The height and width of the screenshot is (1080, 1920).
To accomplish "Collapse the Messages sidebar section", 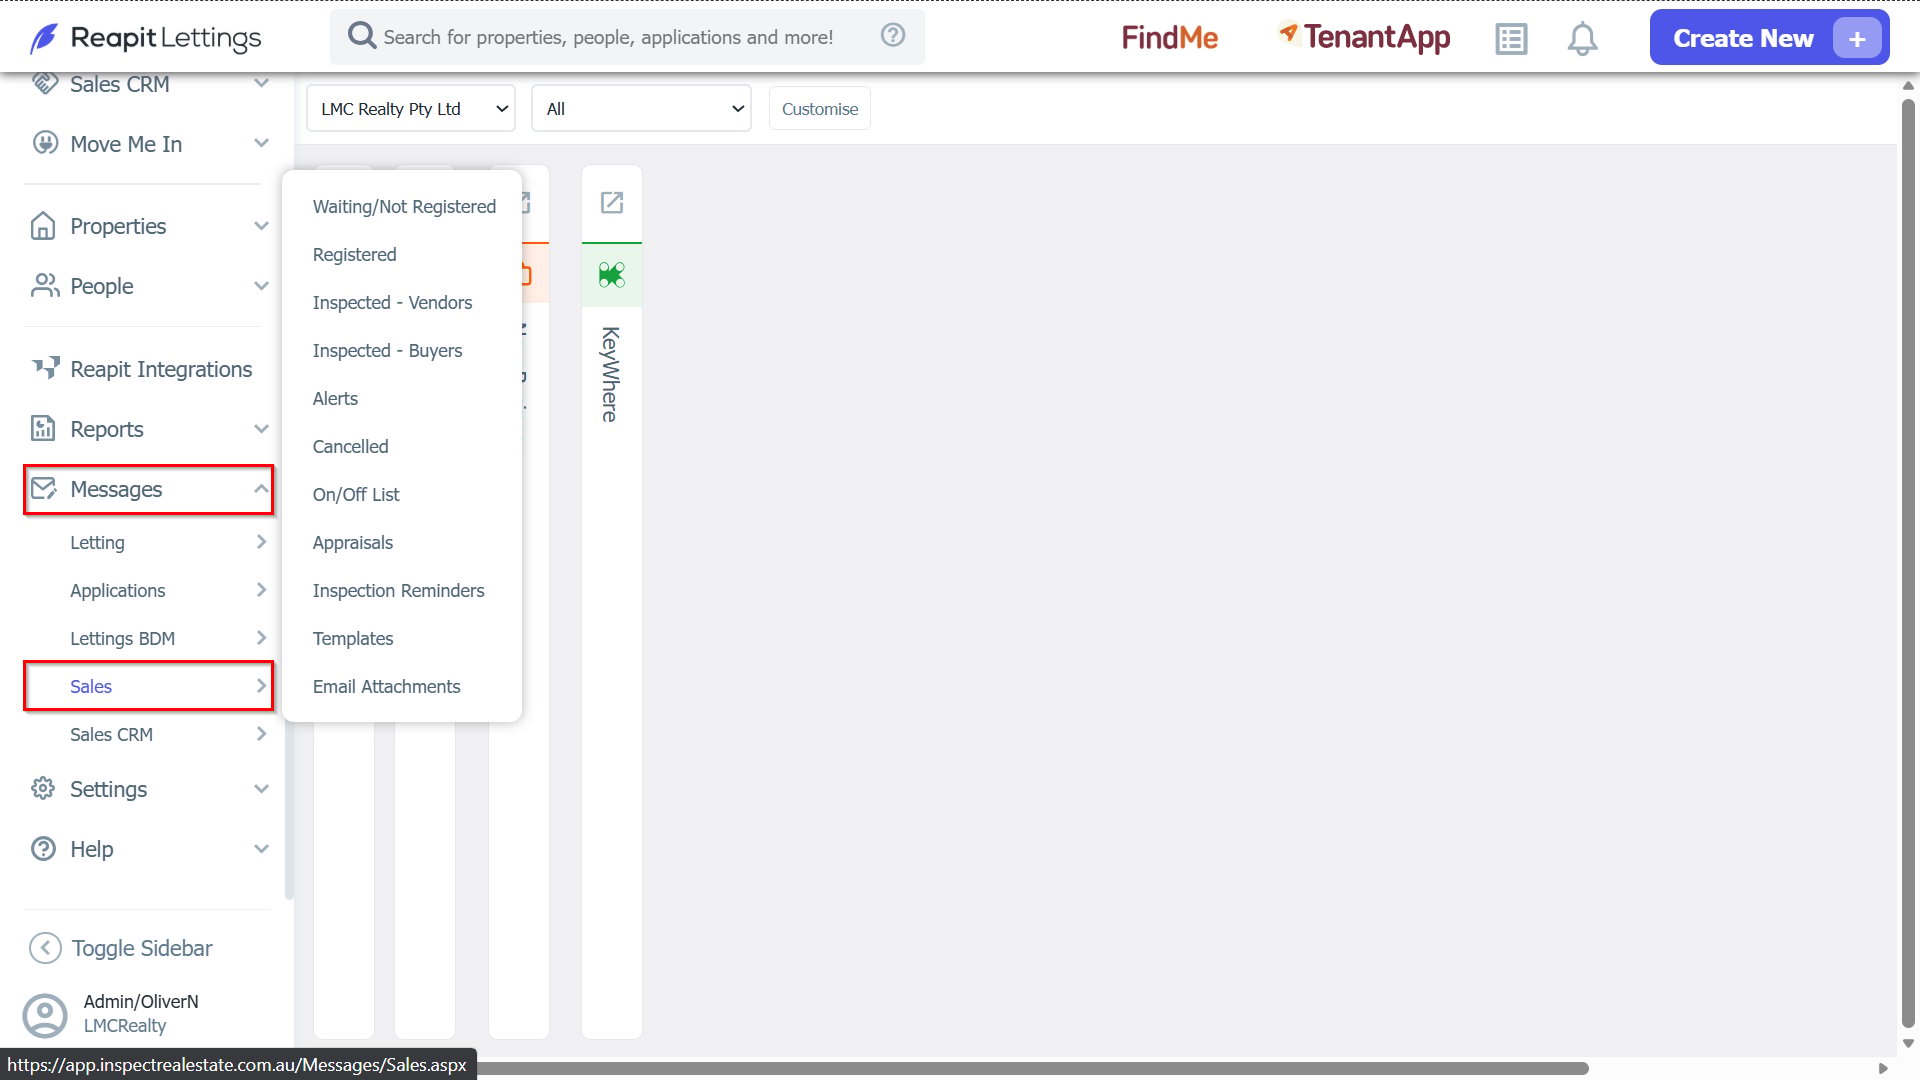I will coord(149,489).
